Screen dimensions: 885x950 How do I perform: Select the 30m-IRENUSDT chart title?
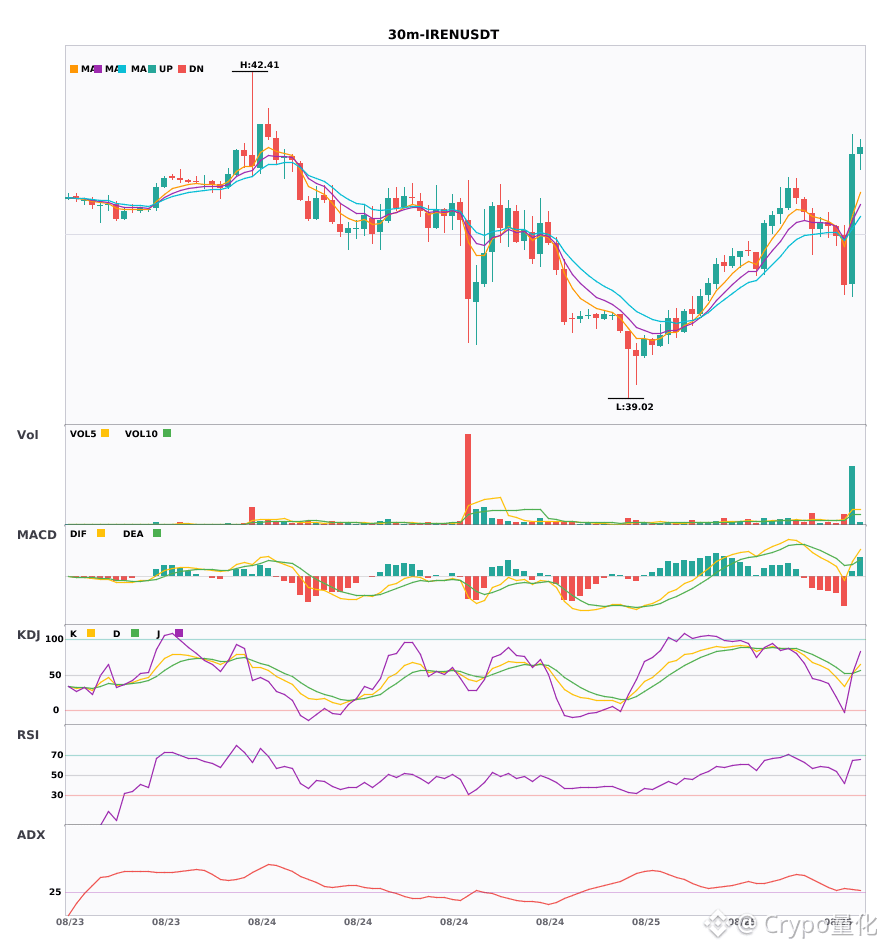(443, 35)
